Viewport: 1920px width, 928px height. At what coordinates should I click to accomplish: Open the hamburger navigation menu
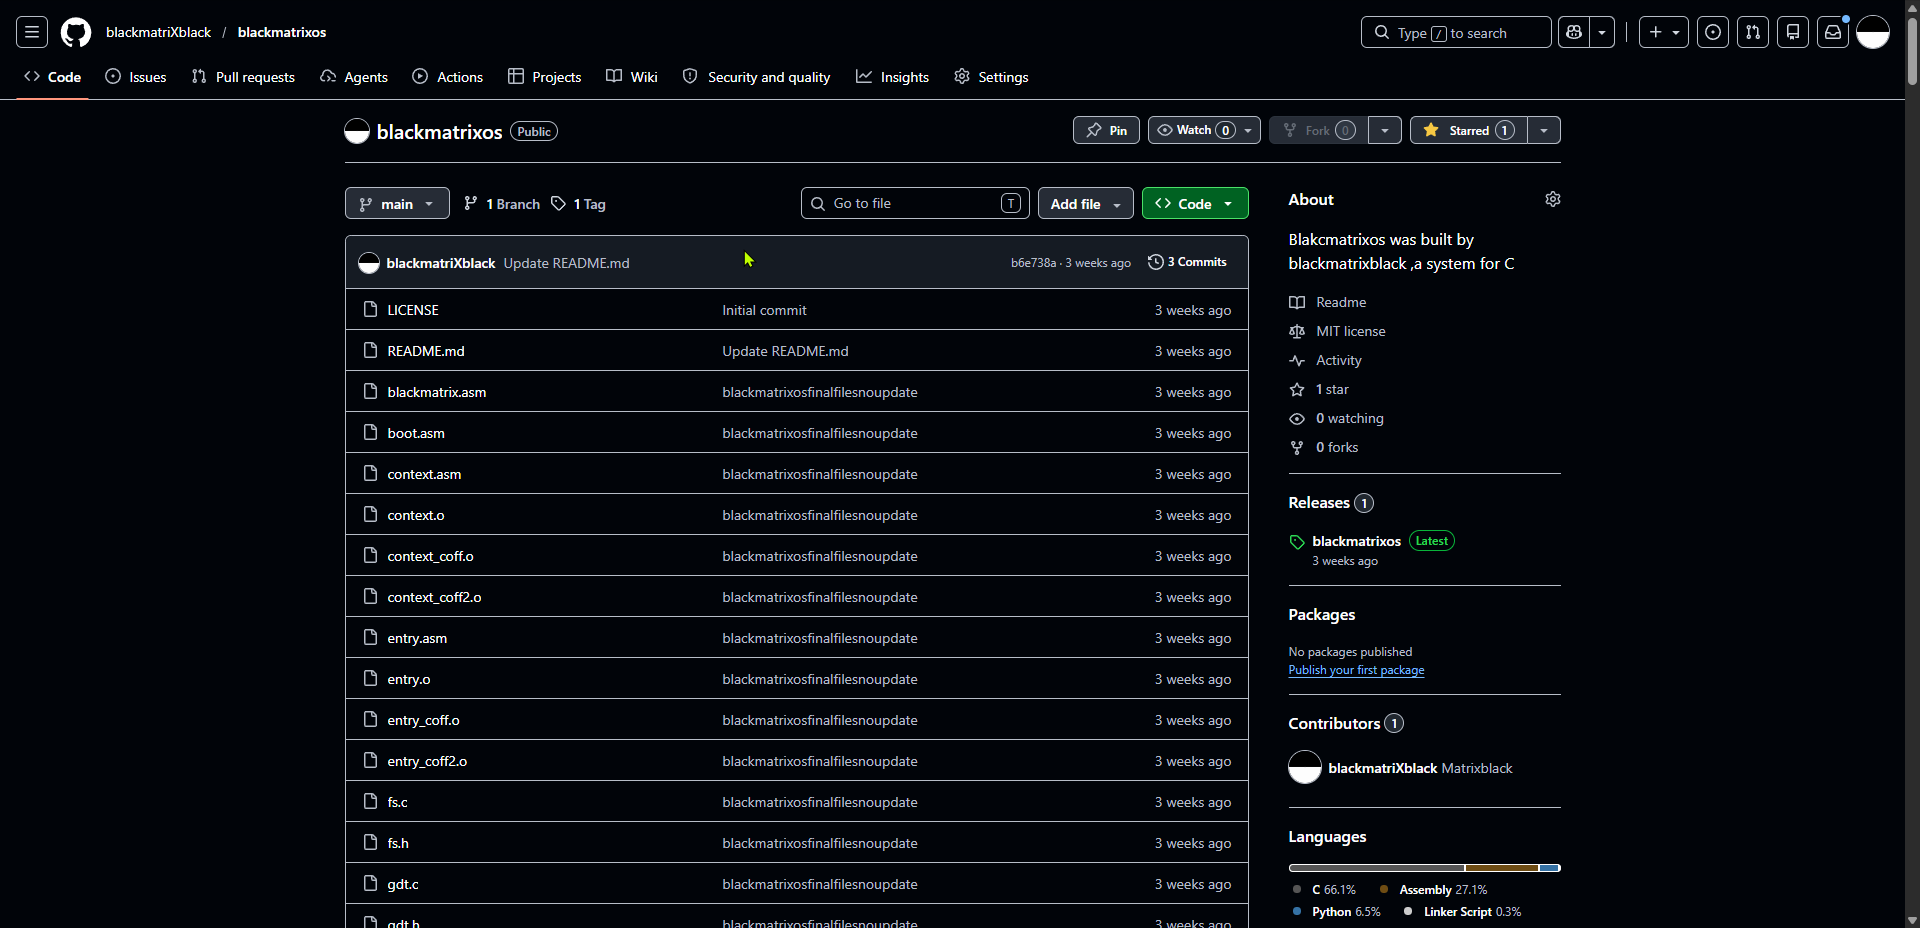[32, 32]
